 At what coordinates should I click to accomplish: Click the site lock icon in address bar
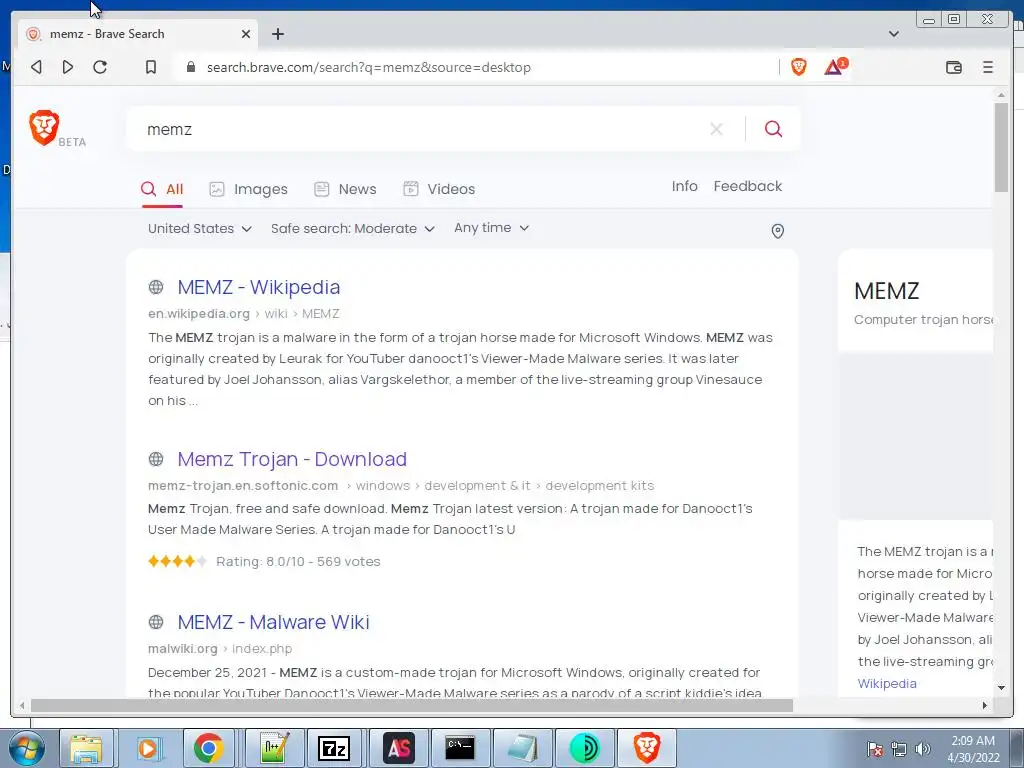[x=191, y=67]
